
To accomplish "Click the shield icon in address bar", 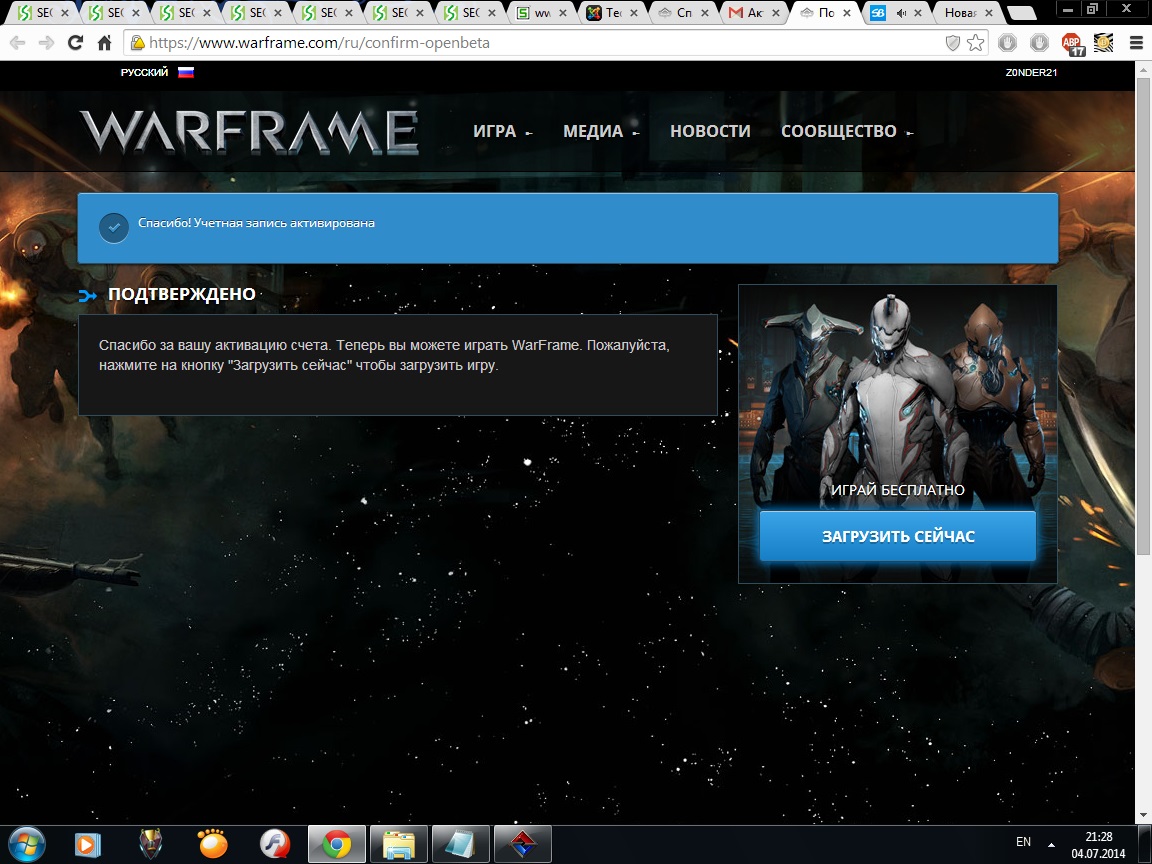I will pyautogui.click(x=952, y=43).
